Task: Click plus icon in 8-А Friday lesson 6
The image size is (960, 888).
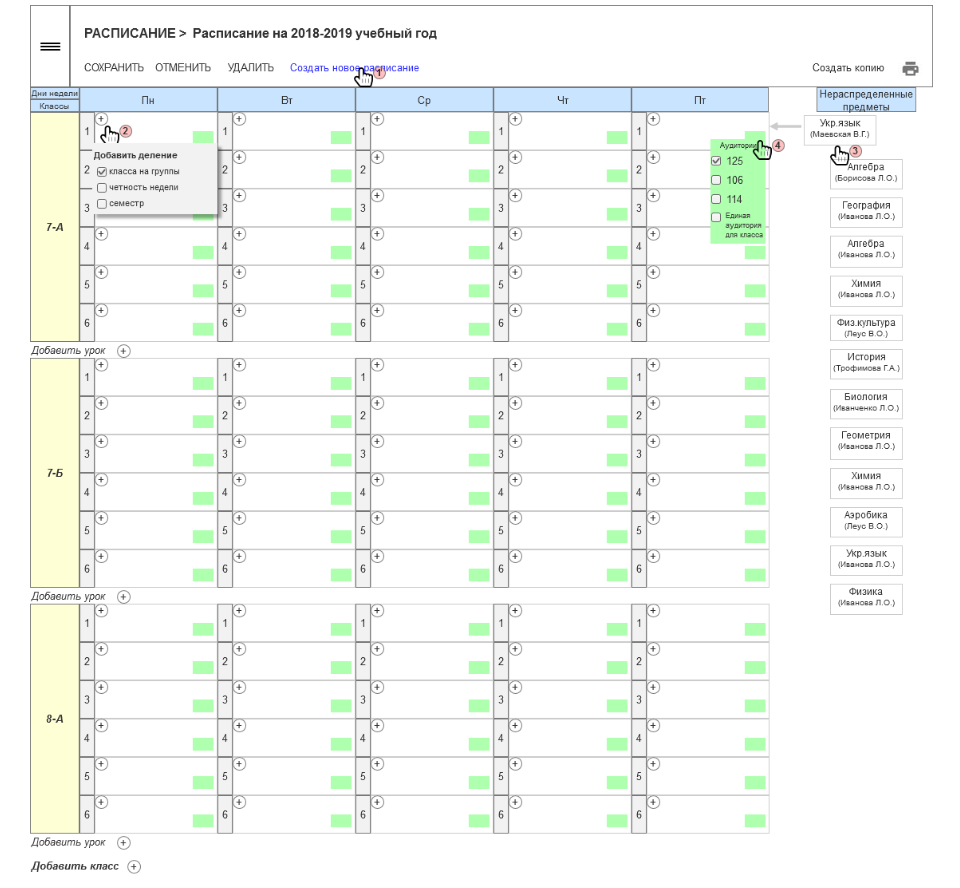Action: [x=653, y=802]
